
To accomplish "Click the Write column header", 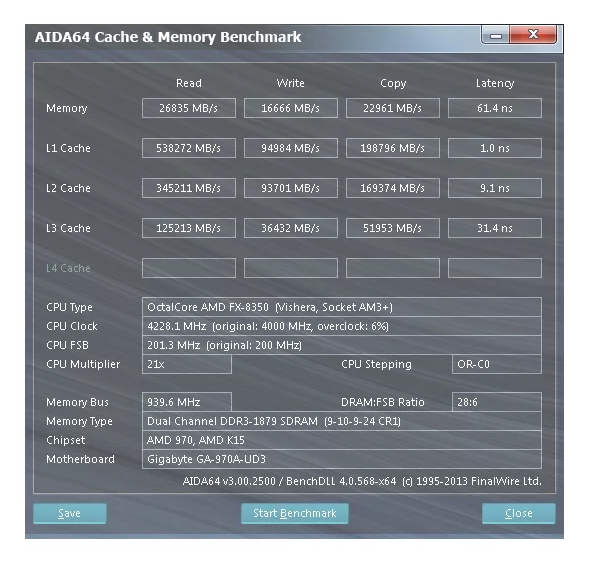I will point(291,83).
